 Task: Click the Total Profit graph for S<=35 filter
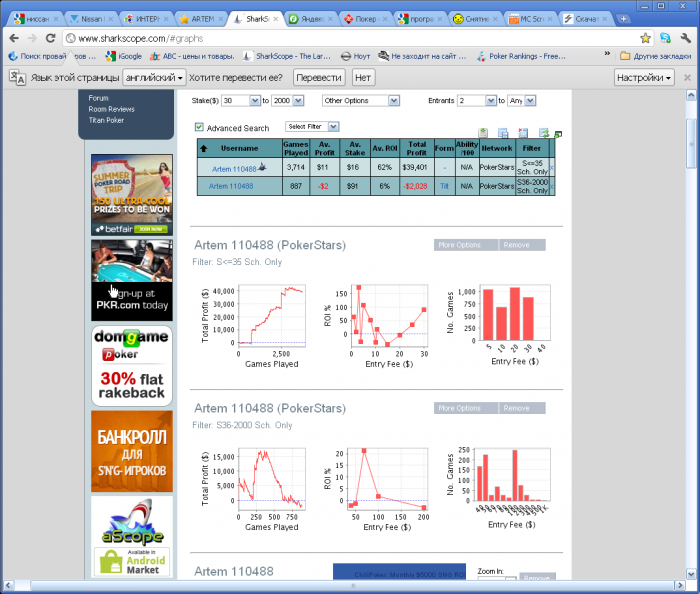pyautogui.click(x=271, y=315)
